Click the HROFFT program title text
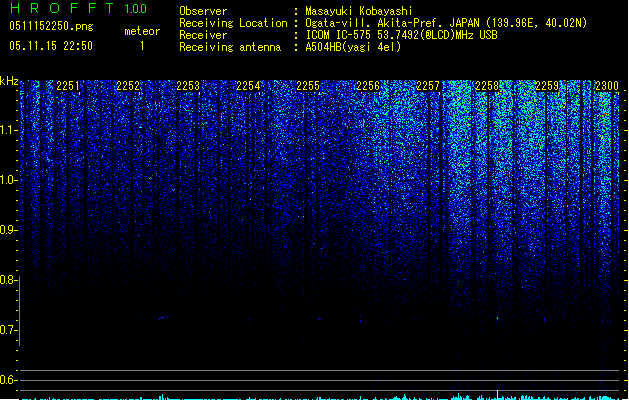 [x=62, y=8]
